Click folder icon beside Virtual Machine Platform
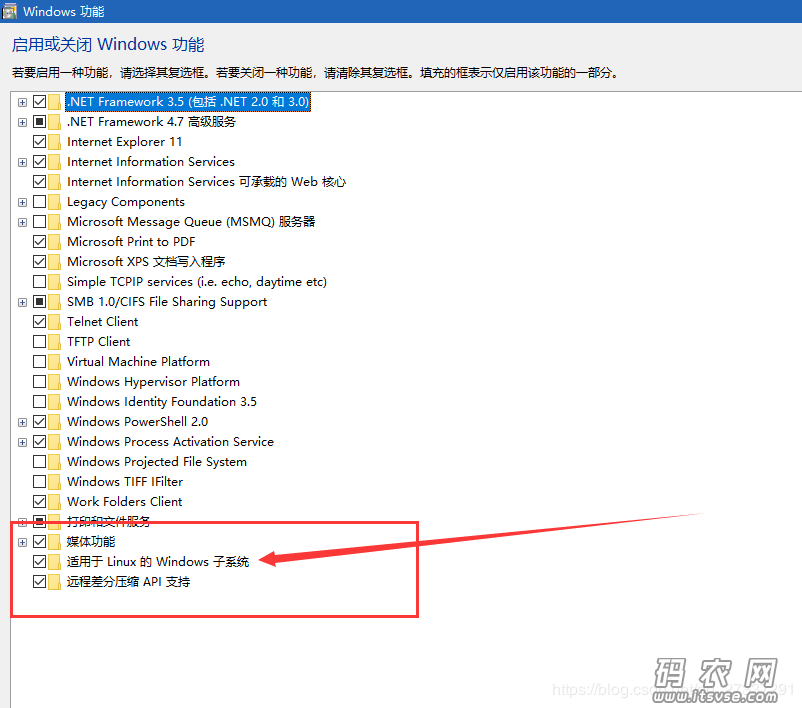 [x=55, y=362]
